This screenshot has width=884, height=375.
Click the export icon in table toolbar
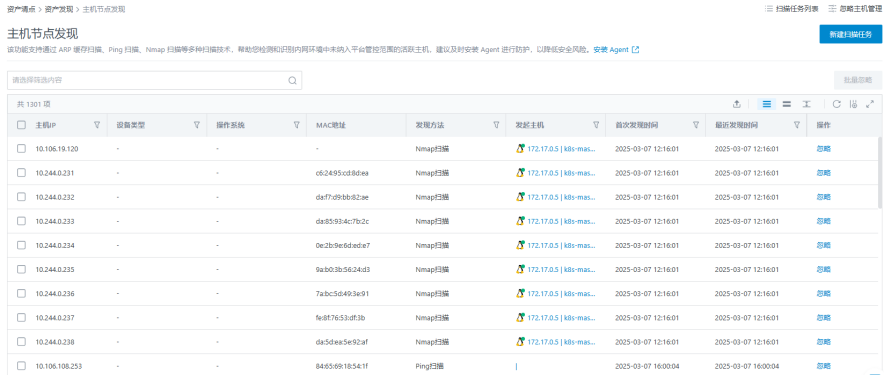coord(736,104)
